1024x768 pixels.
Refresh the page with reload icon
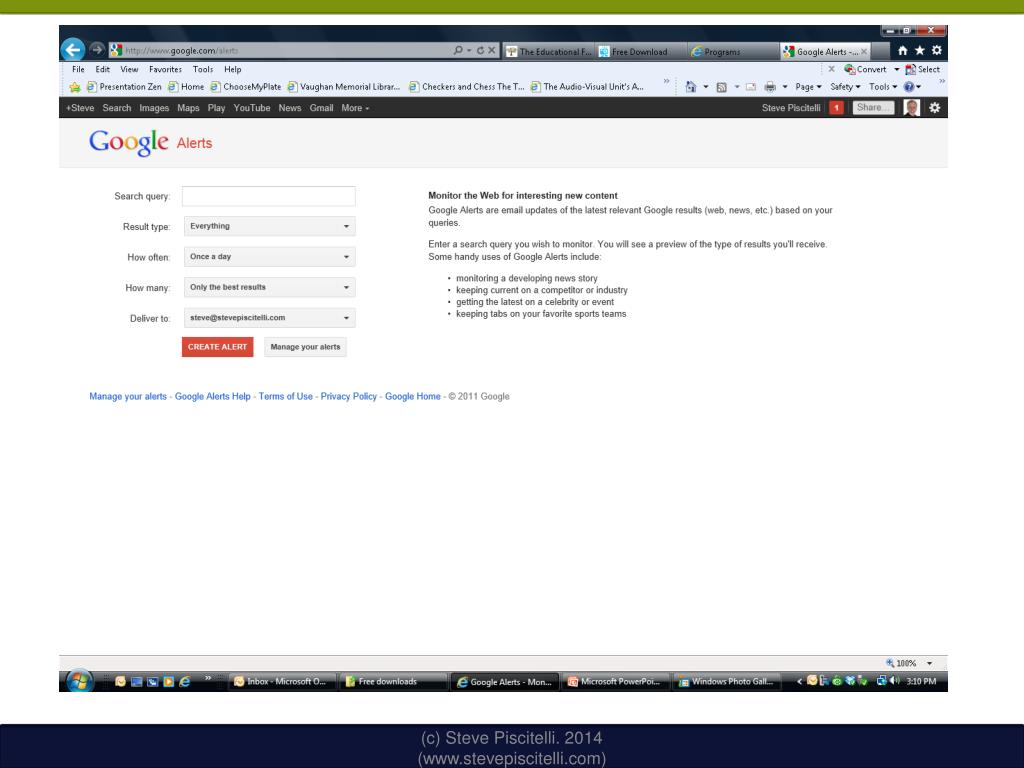(480, 50)
